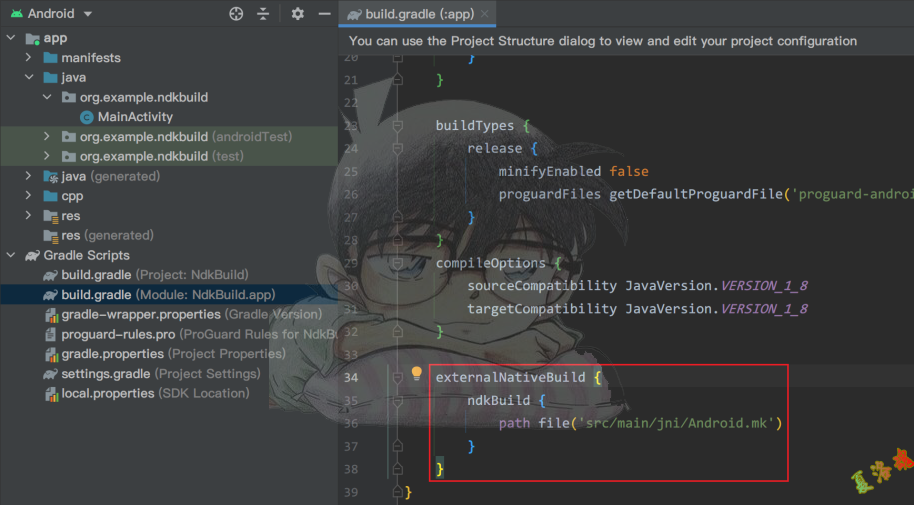This screenshot has width=914, height=505.
Task: Click the app module folder icon
Action: [33, 38]
